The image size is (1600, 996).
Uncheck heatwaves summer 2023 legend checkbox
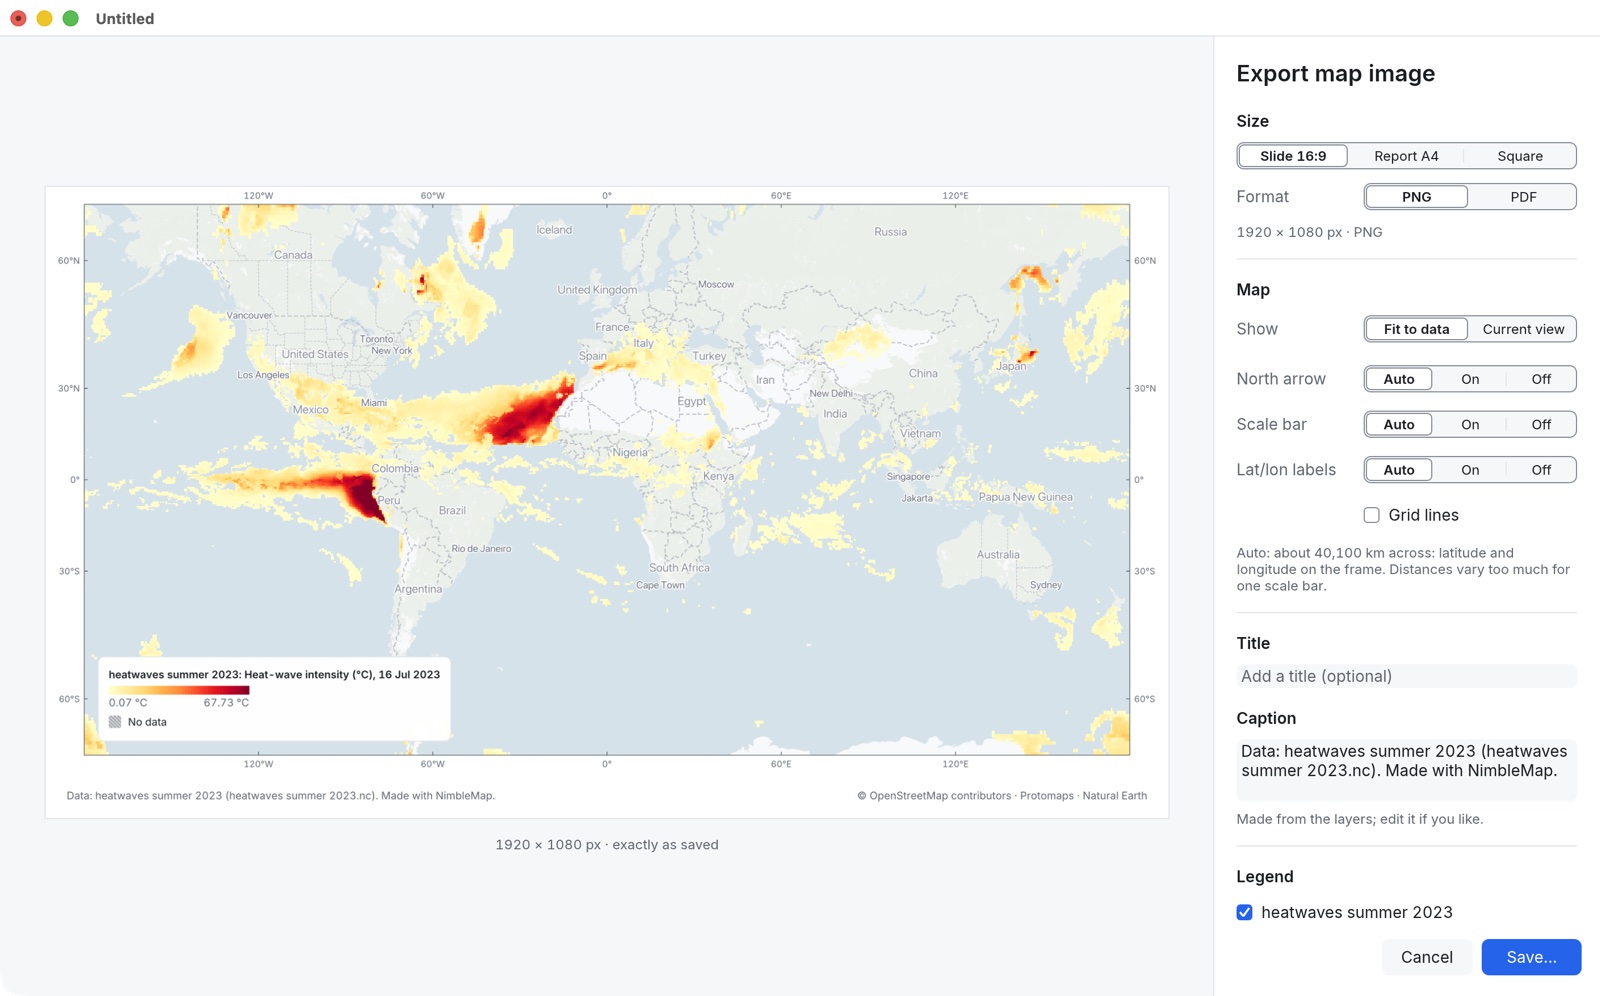(x=1244, y=912)
